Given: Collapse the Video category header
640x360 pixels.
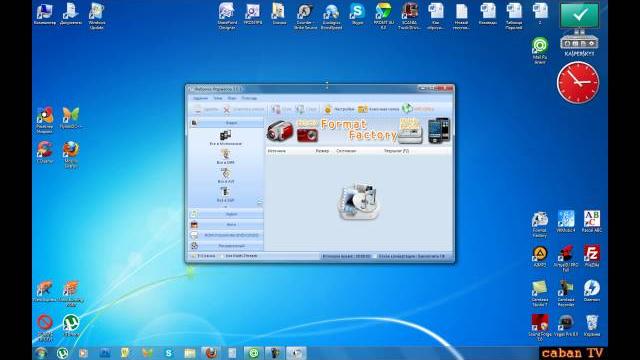Looking at the screenshot, I should pos(227,123).
